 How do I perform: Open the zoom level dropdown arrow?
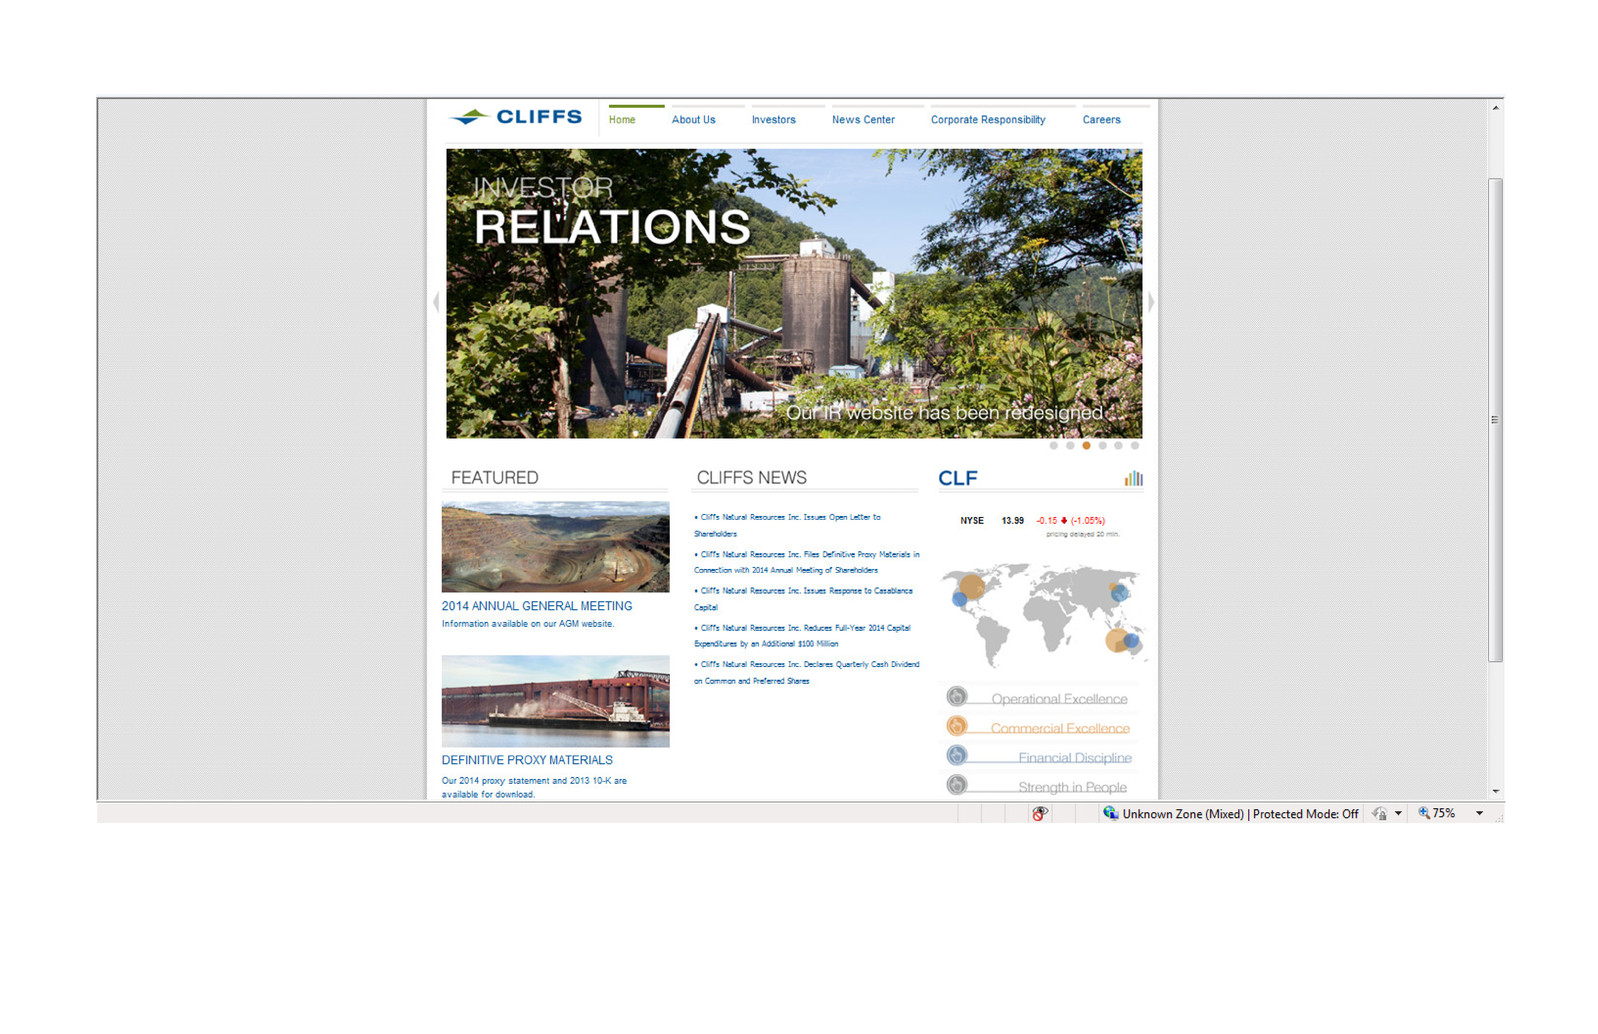[1479, 814]
